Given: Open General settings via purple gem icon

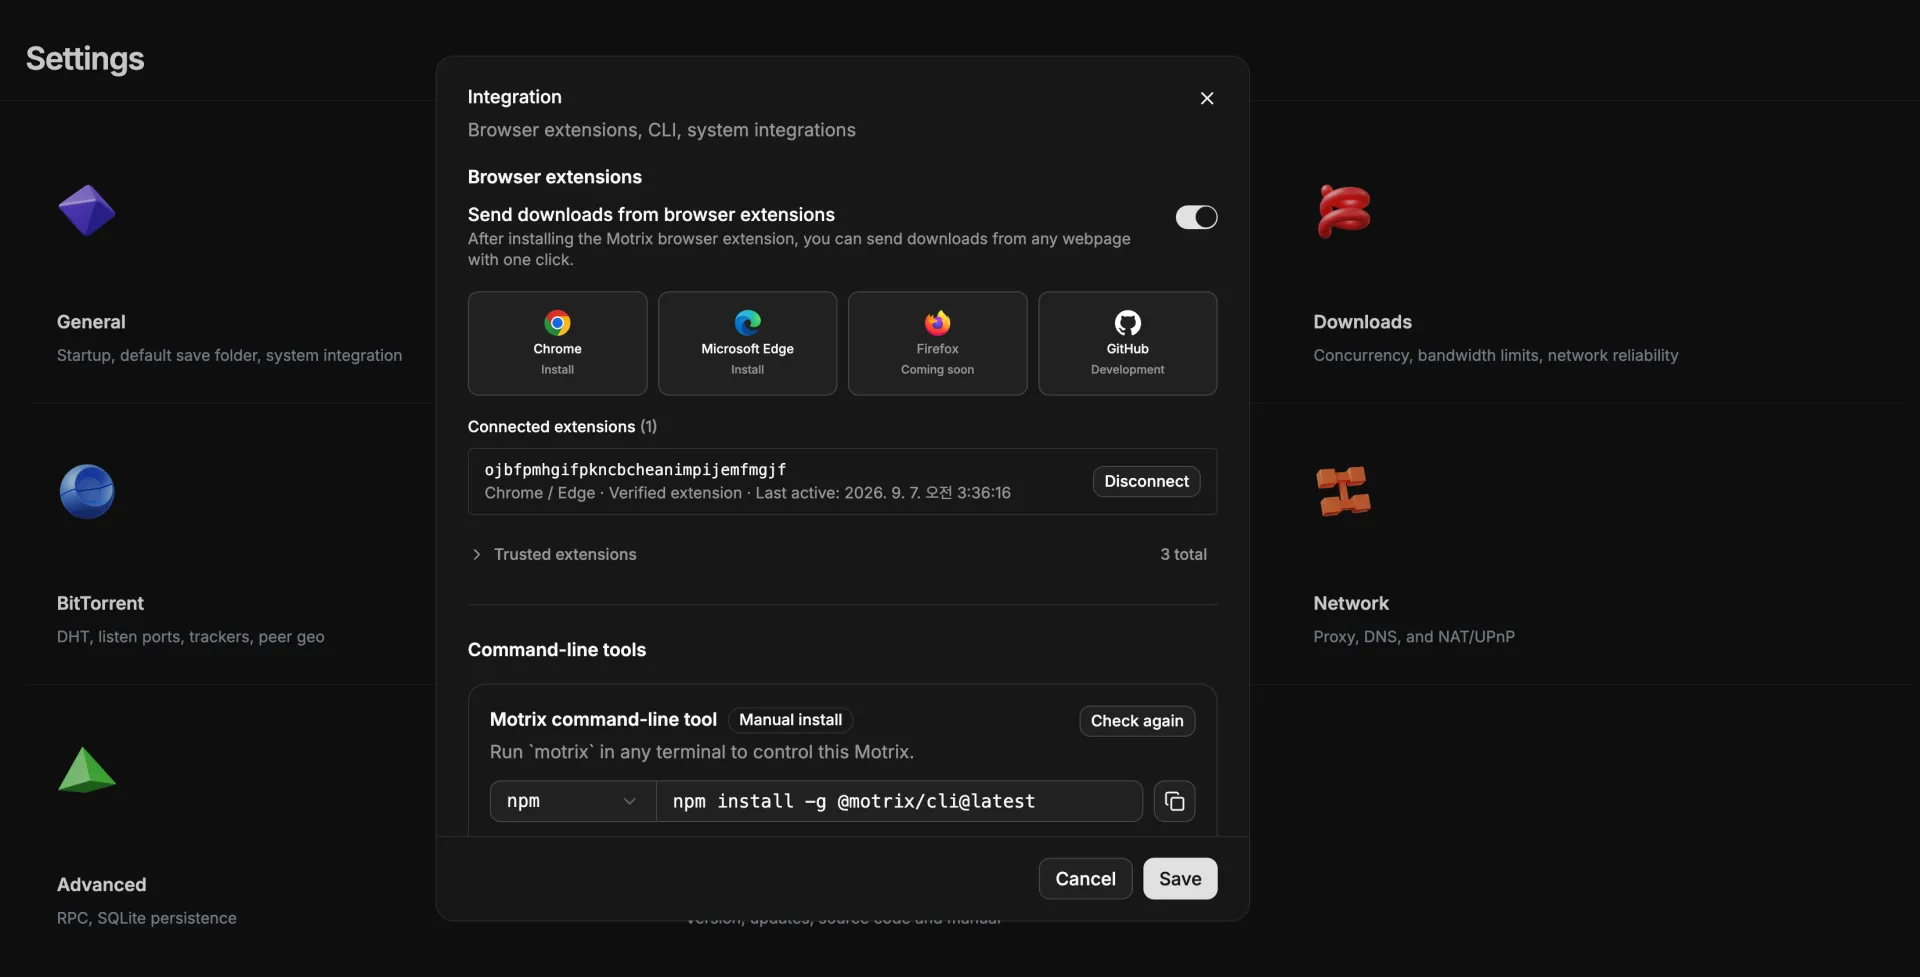Looking at the screenshot, I should click(x=87, y=211).
